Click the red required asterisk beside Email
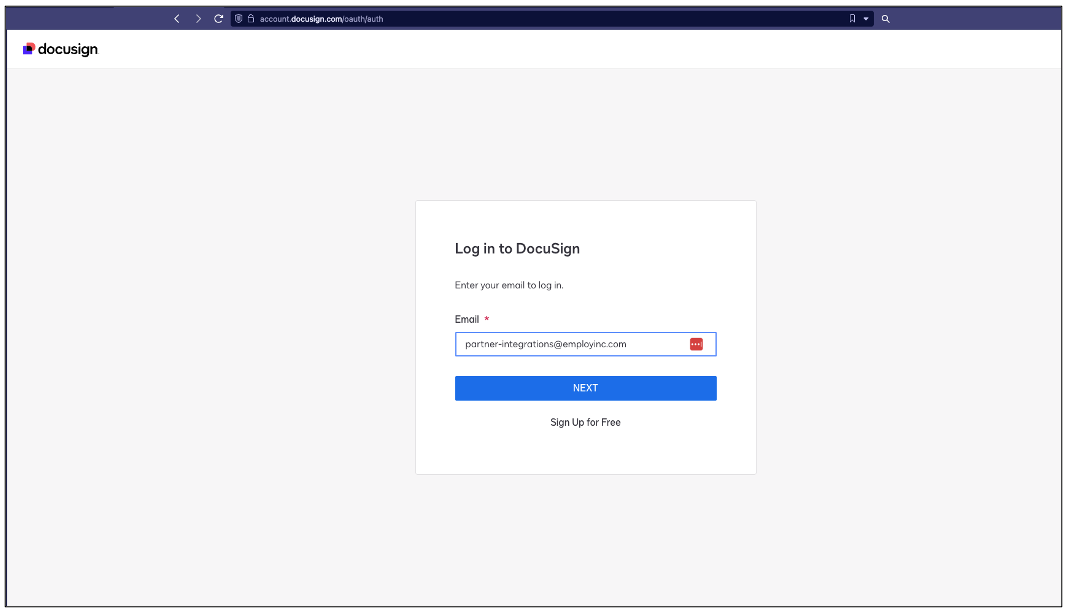This screenshot has height=613, width=1066. [x=487, y=320]
